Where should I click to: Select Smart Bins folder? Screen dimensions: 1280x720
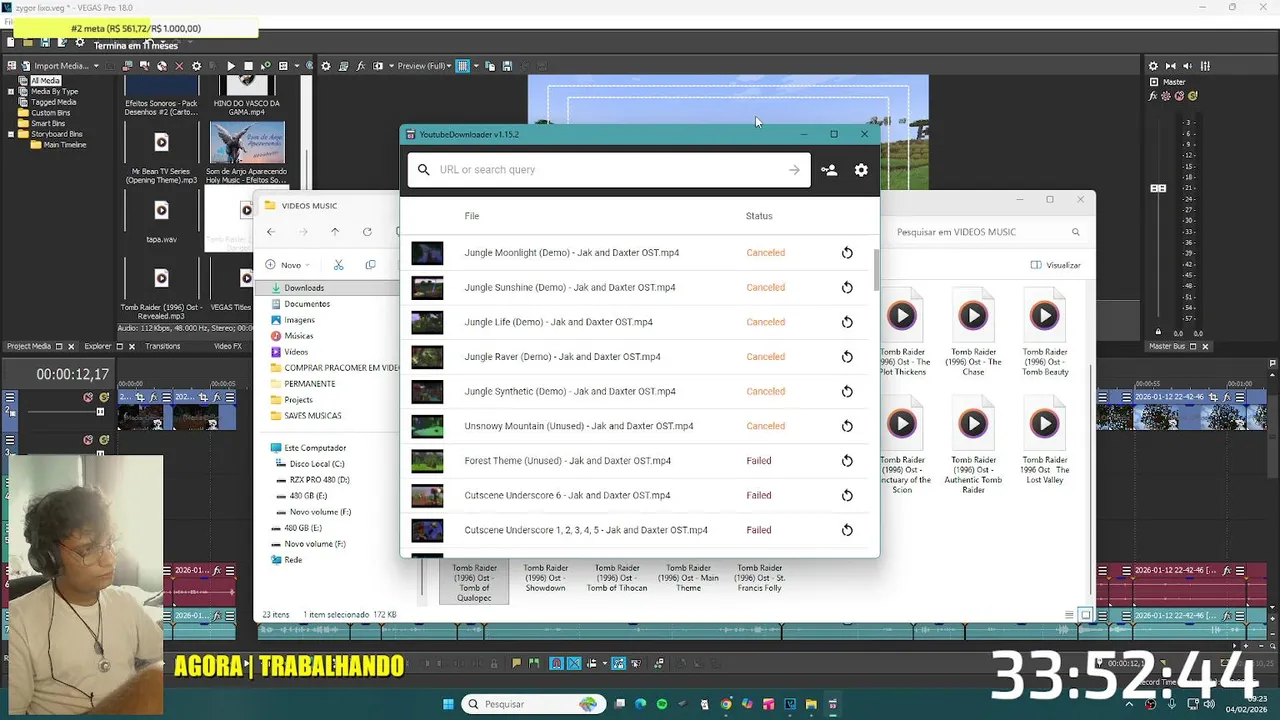[47, 123]
